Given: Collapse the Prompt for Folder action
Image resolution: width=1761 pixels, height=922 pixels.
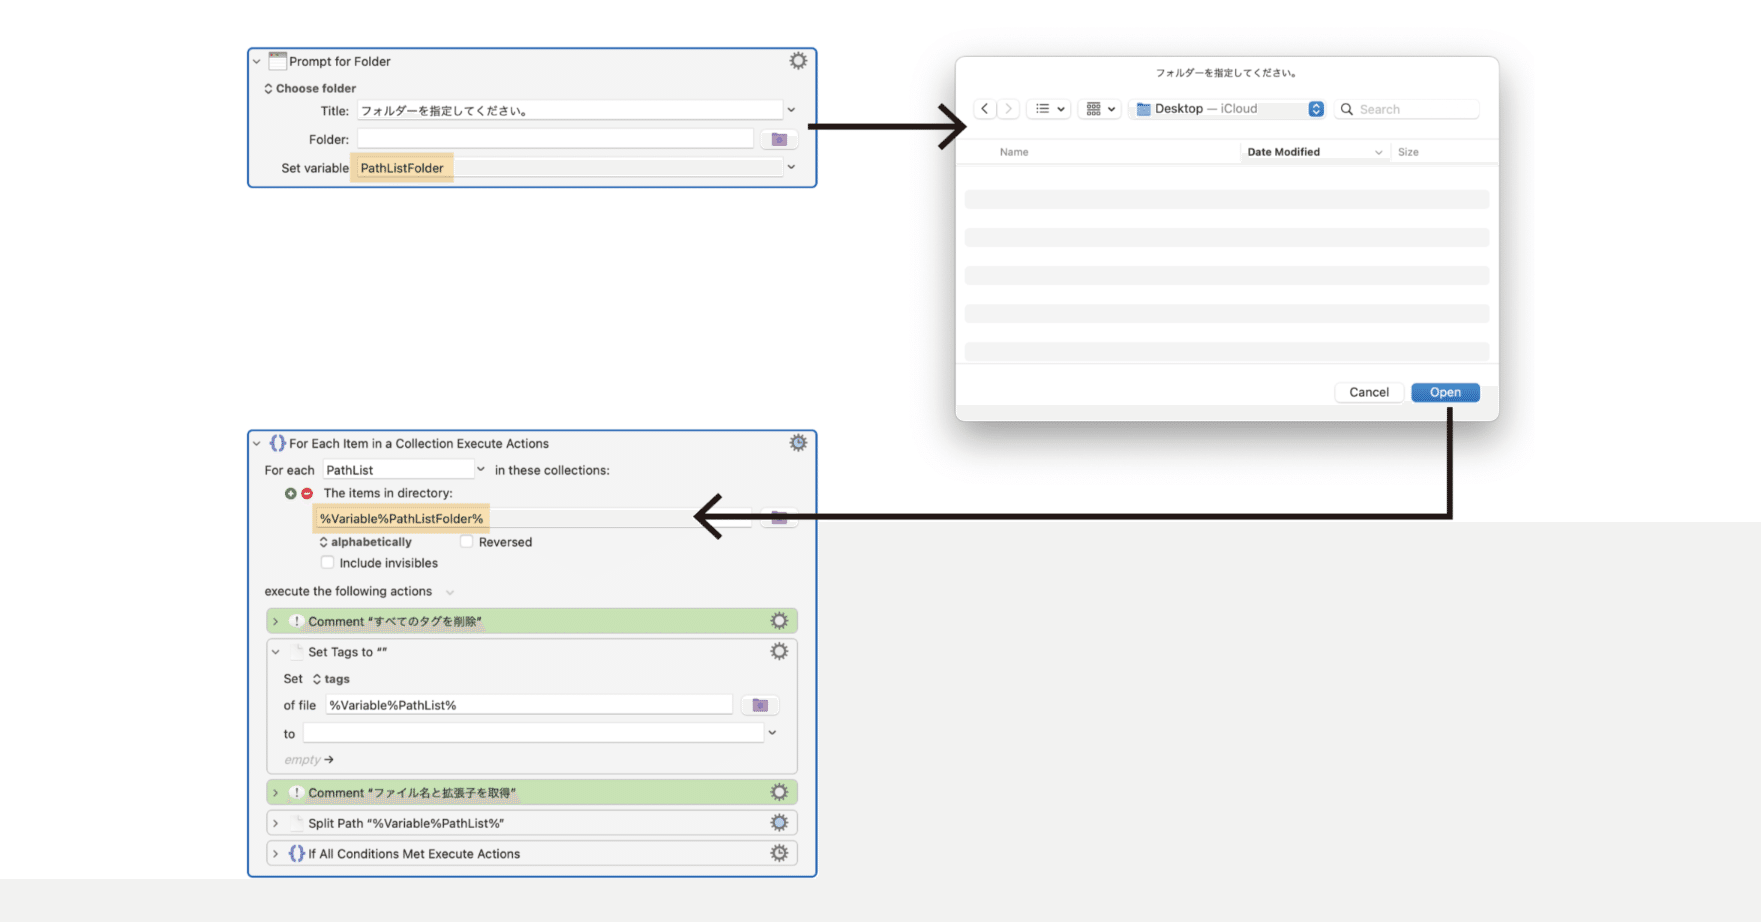Looking at the screenshot, I should coord(257,62).
